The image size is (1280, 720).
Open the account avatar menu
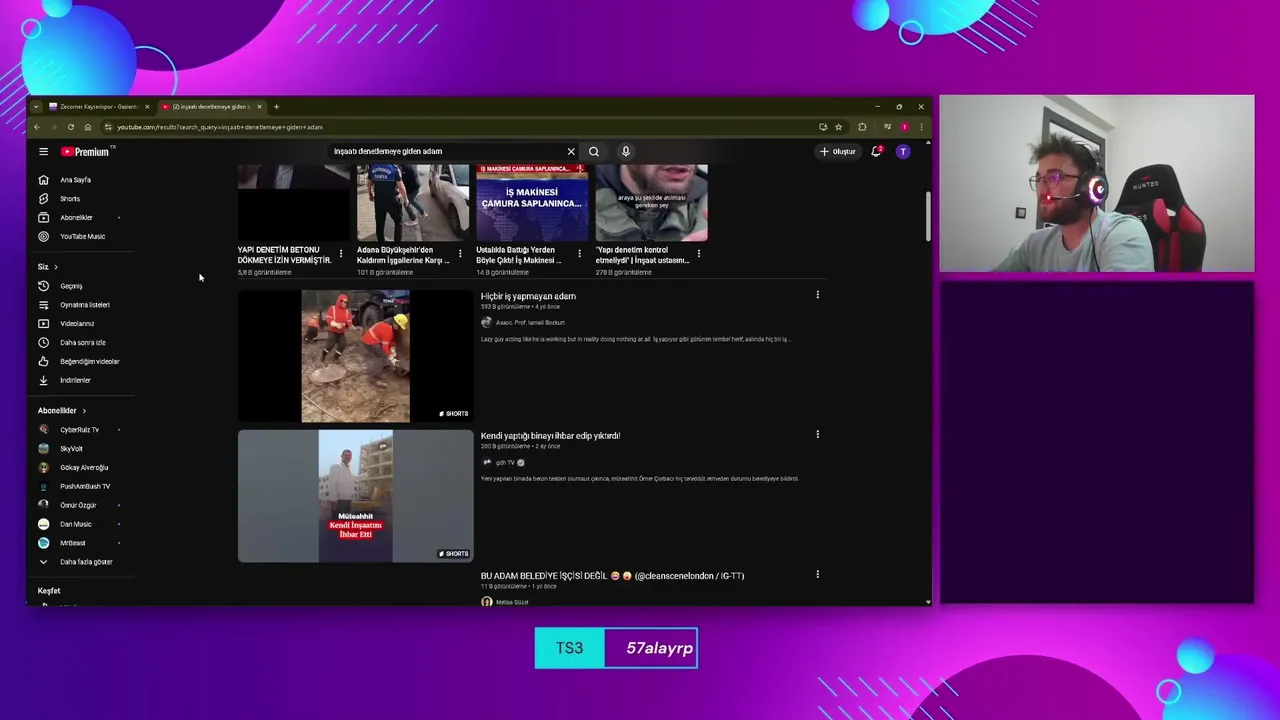point(903,152)
